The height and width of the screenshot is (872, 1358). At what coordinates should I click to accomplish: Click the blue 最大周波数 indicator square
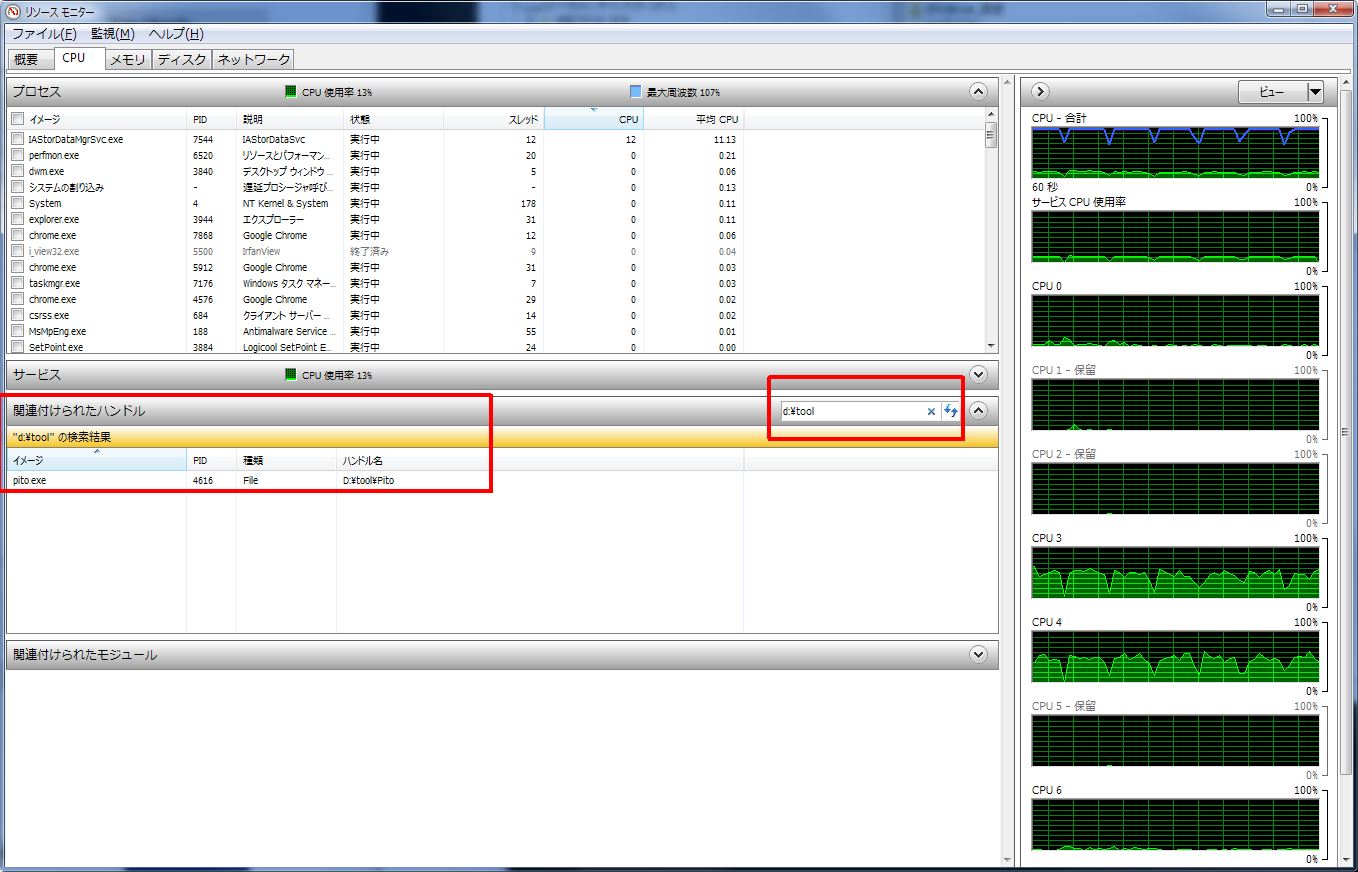635,92
